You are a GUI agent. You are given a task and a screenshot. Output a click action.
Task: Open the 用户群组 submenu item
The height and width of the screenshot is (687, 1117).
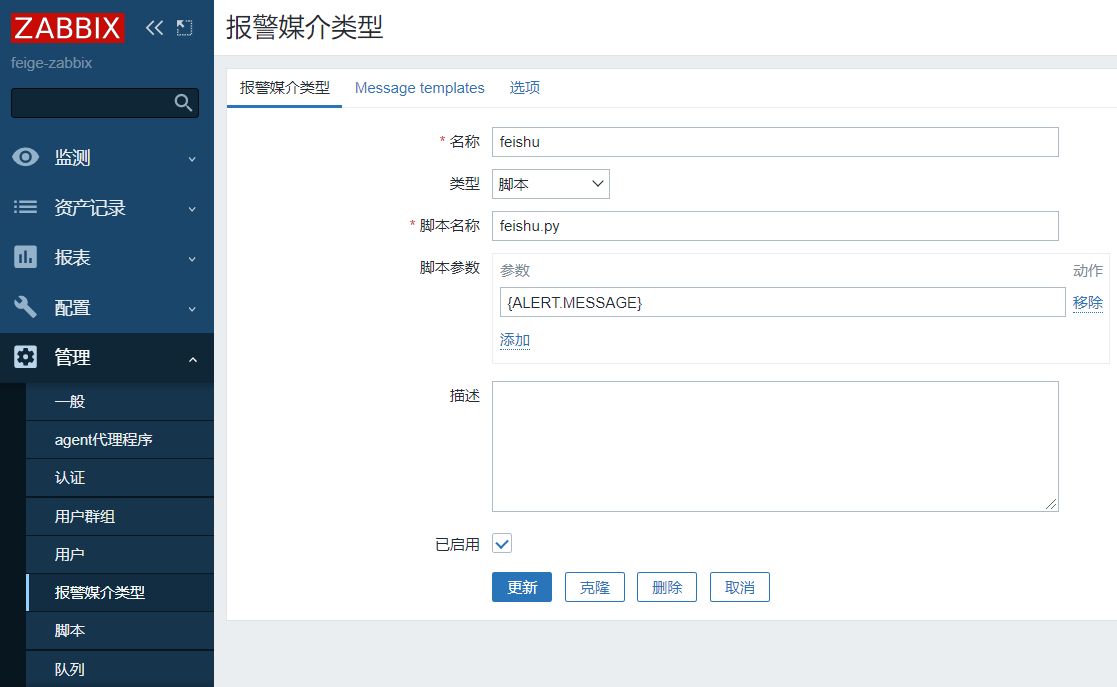tap(120, 517)
